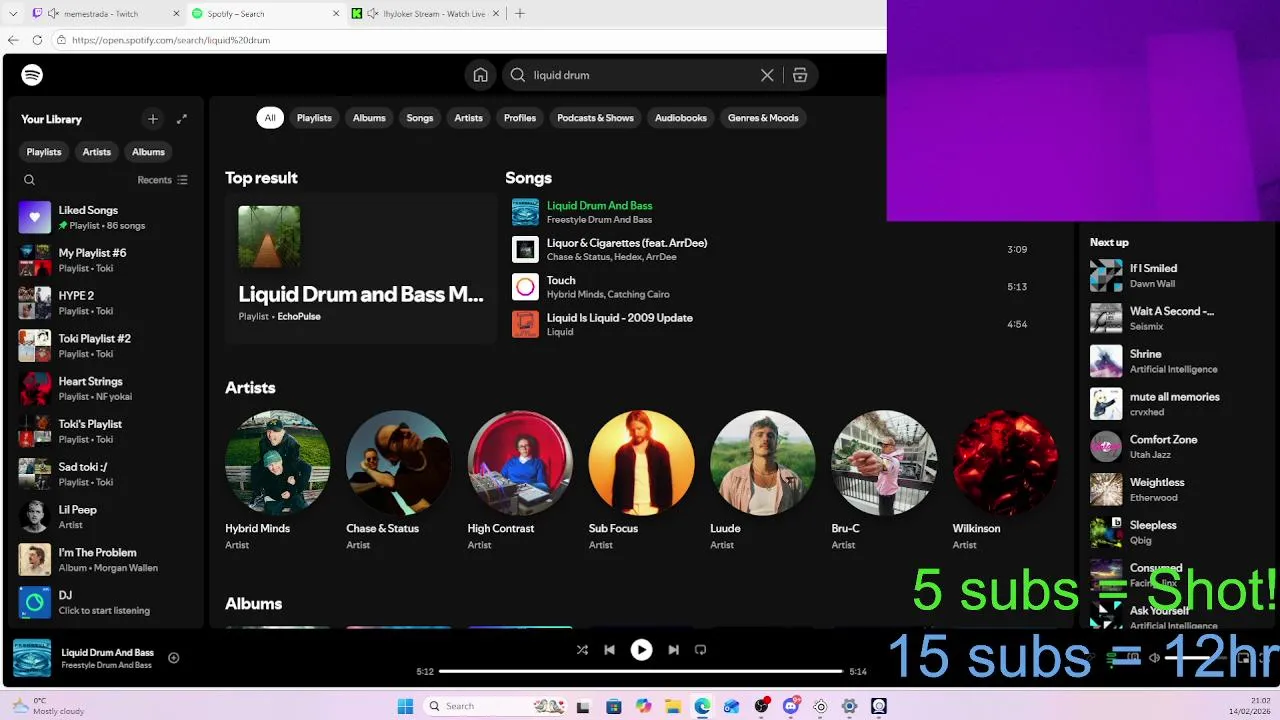
Task: Open I'm The Problem album
Action: [108, 559]
